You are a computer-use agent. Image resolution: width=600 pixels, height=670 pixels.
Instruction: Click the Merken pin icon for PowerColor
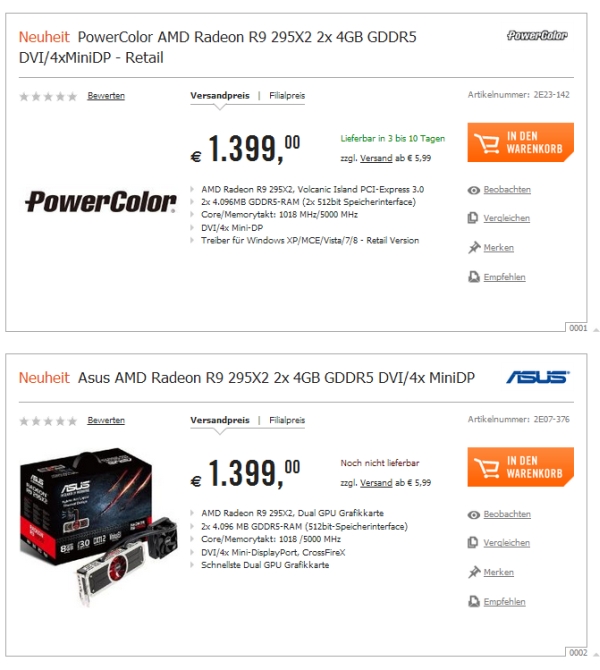pyautogui.click(x=474, y=248)
